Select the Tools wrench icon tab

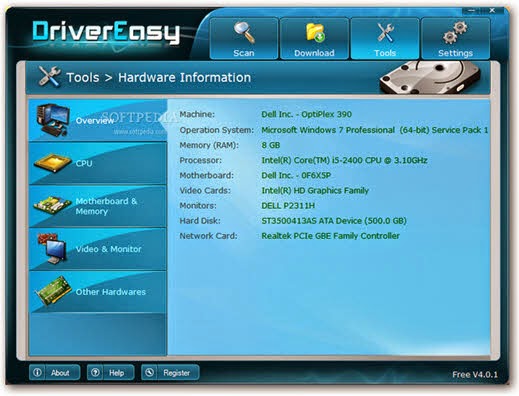pos(385,33)
